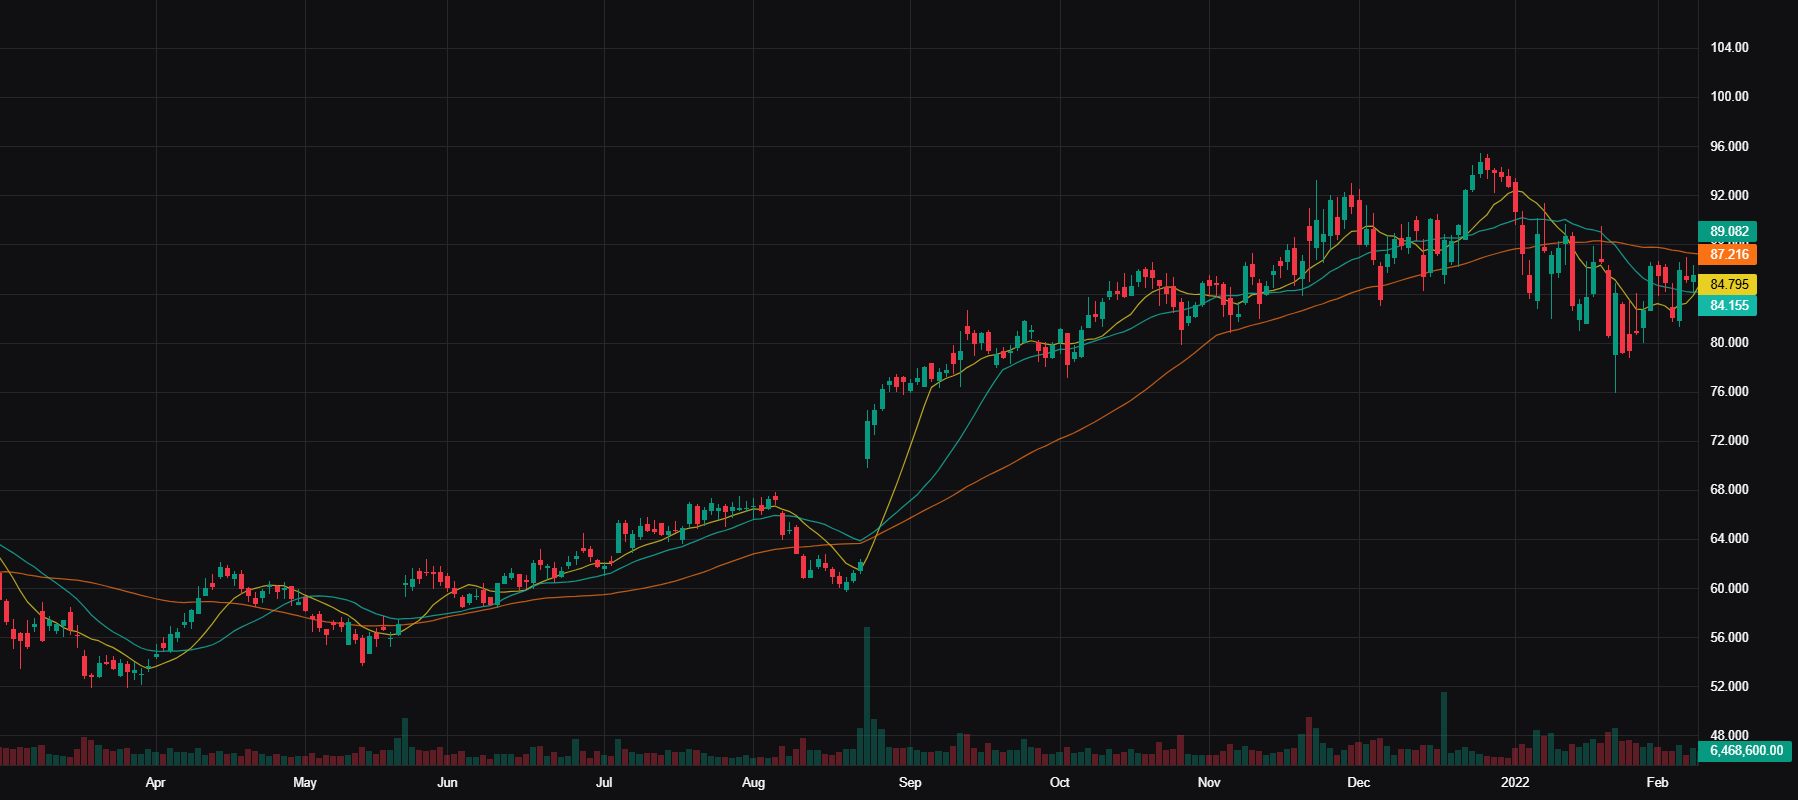Click the 48.000 price axis label

pos(1729,735)
